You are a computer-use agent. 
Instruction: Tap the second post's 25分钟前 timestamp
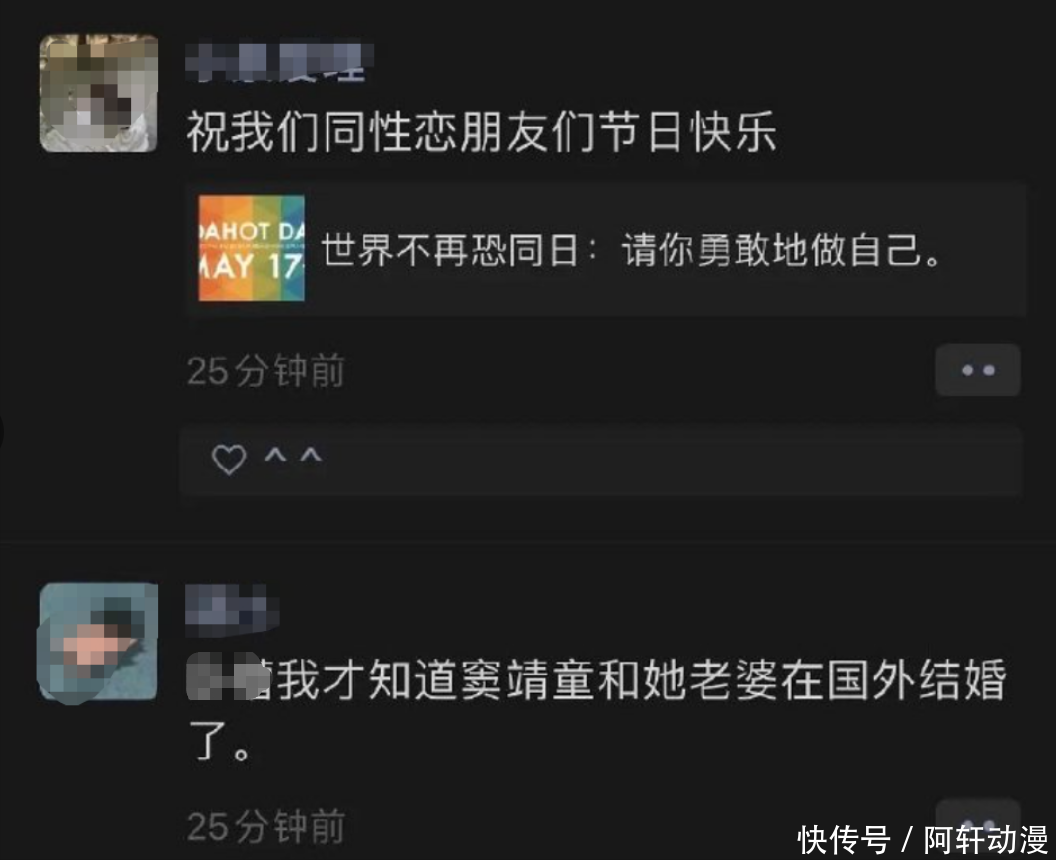[x=265, y=826]
